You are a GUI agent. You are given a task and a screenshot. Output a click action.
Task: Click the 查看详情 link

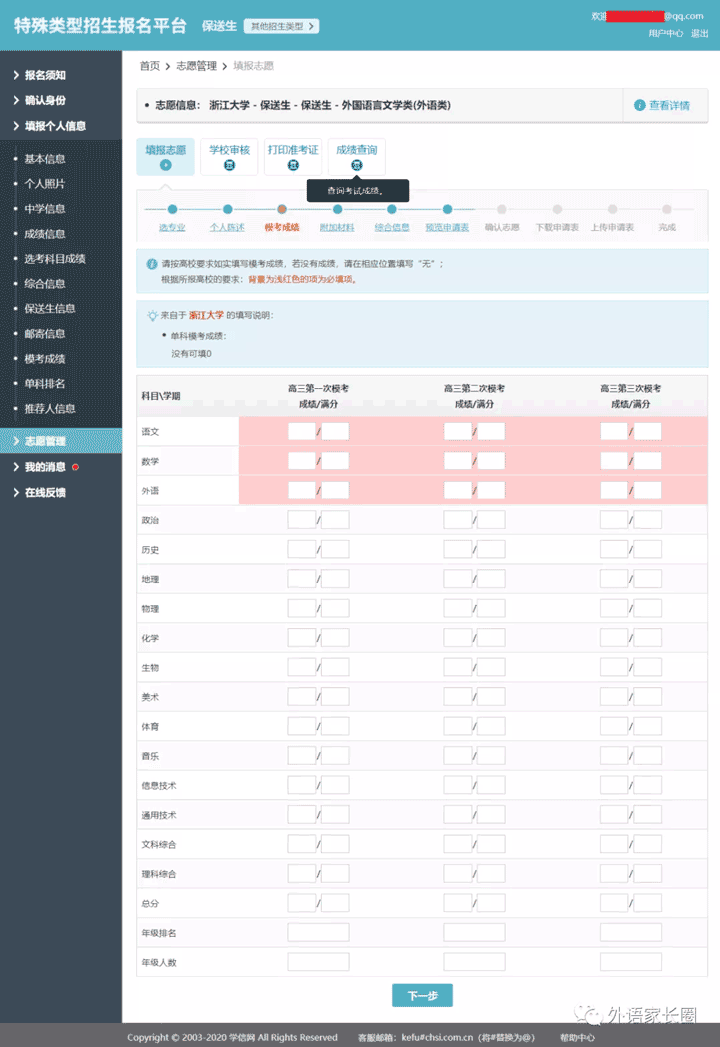pos(669,105)
